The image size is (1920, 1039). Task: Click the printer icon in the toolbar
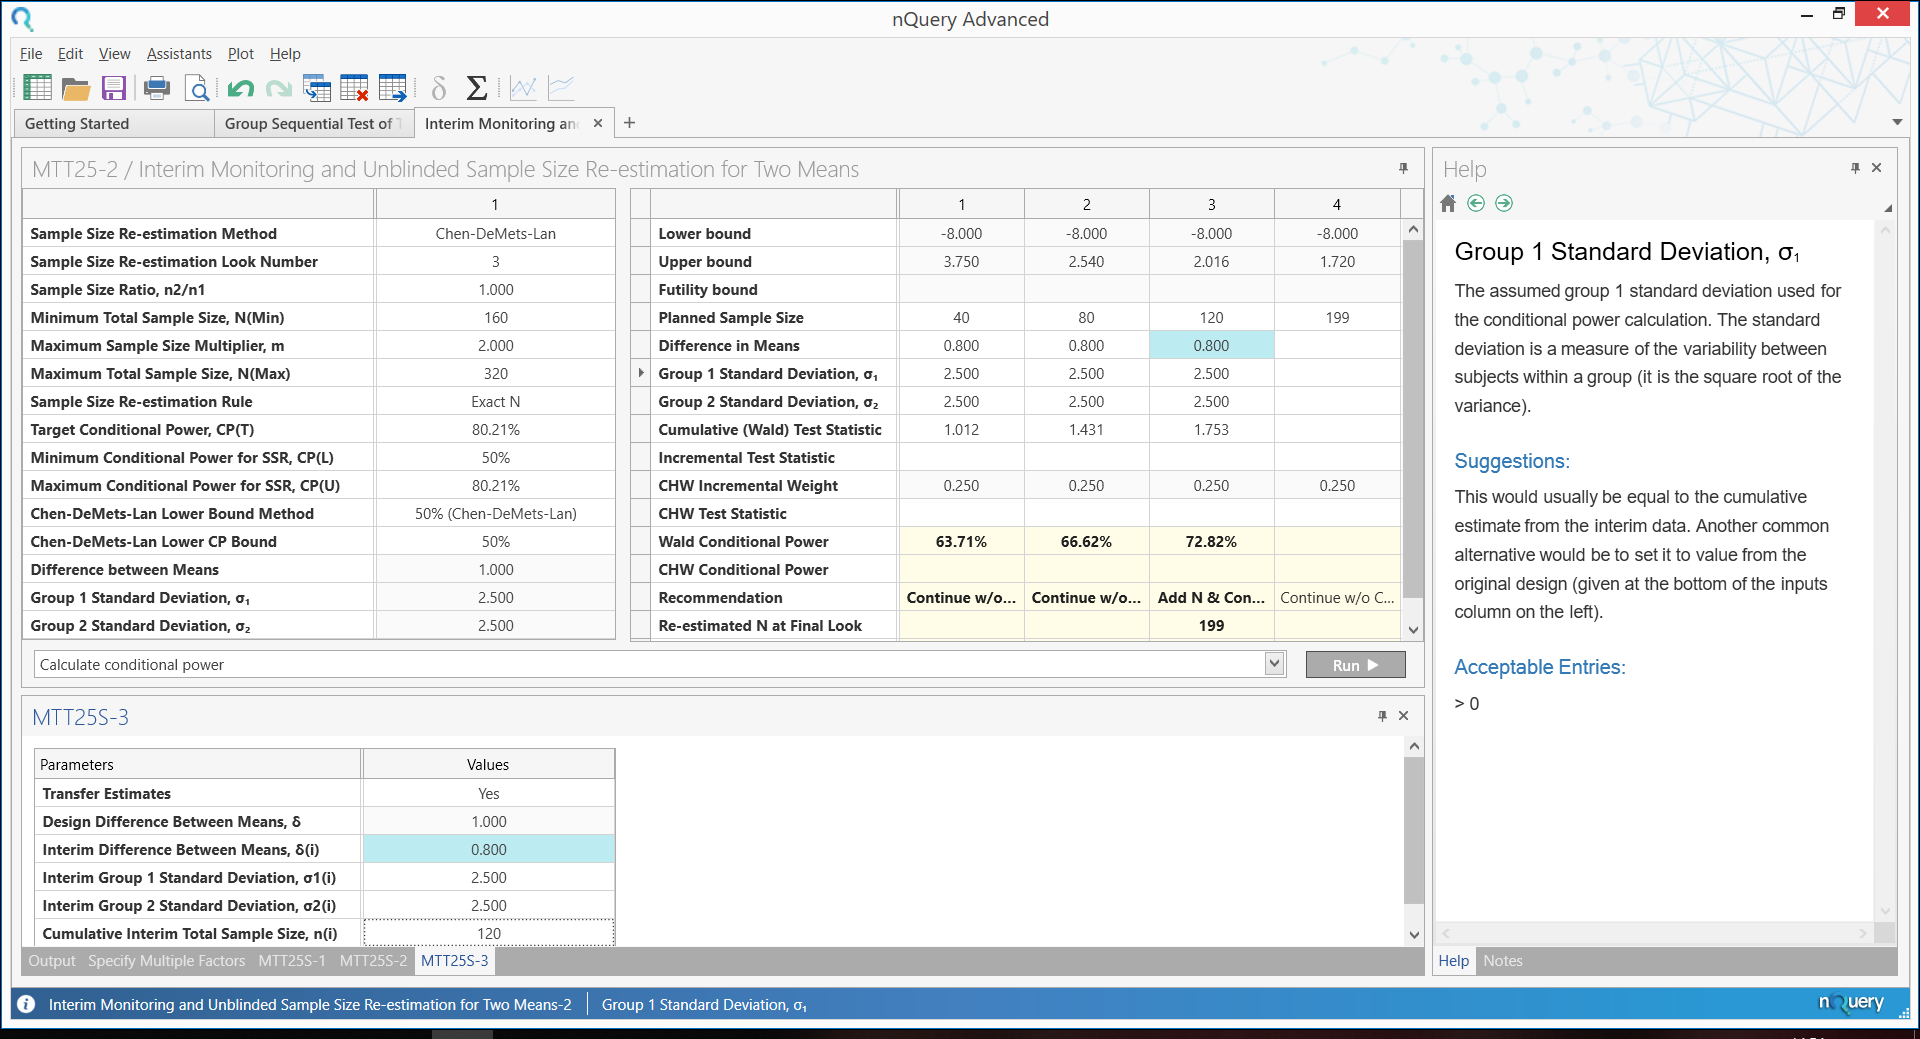(157, 89)
